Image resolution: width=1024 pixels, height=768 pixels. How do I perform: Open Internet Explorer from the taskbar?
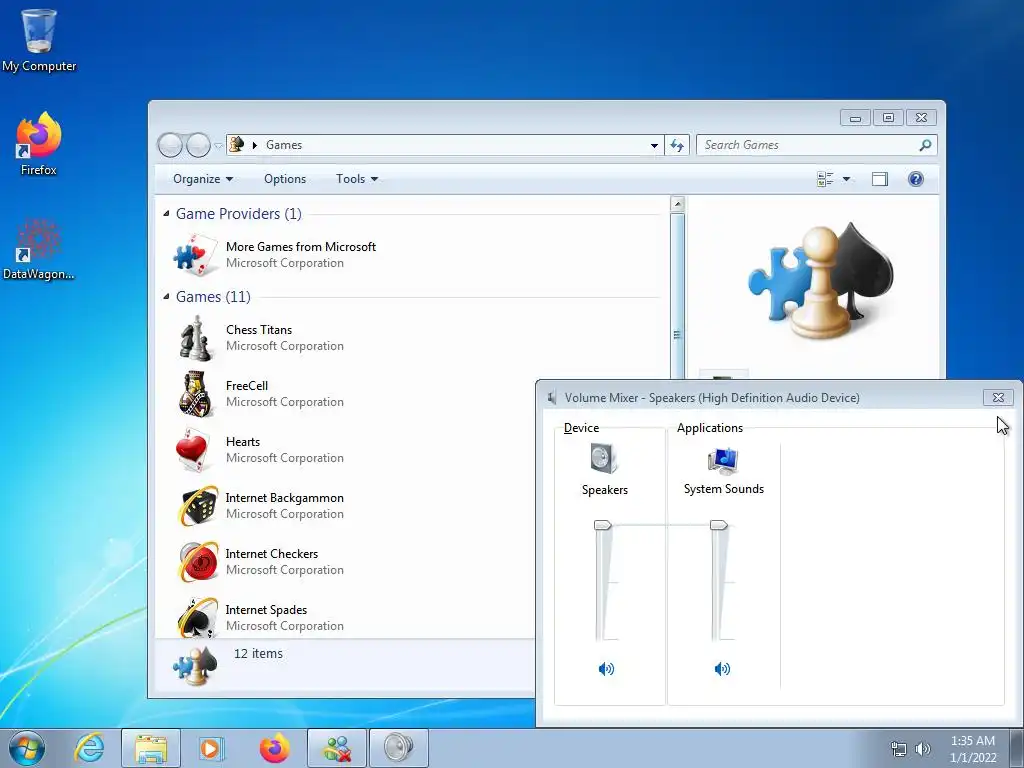(x=89, y=748)
